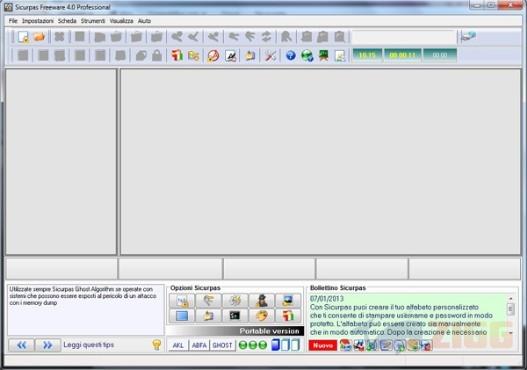527x370 pixels.
Task: Click the document-with-lock Opzioni Sicurpas icon
Action: coord(182,301)
